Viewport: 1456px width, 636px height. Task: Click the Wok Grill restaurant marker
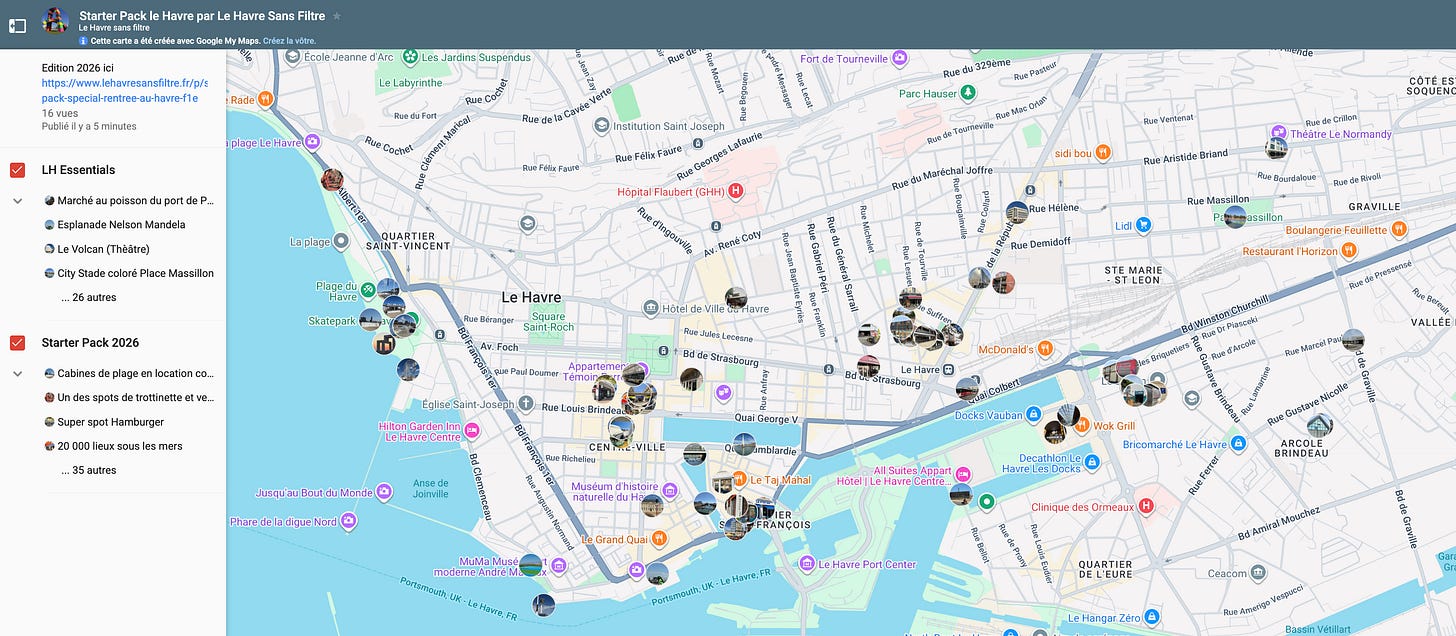tap(1081, 425)
